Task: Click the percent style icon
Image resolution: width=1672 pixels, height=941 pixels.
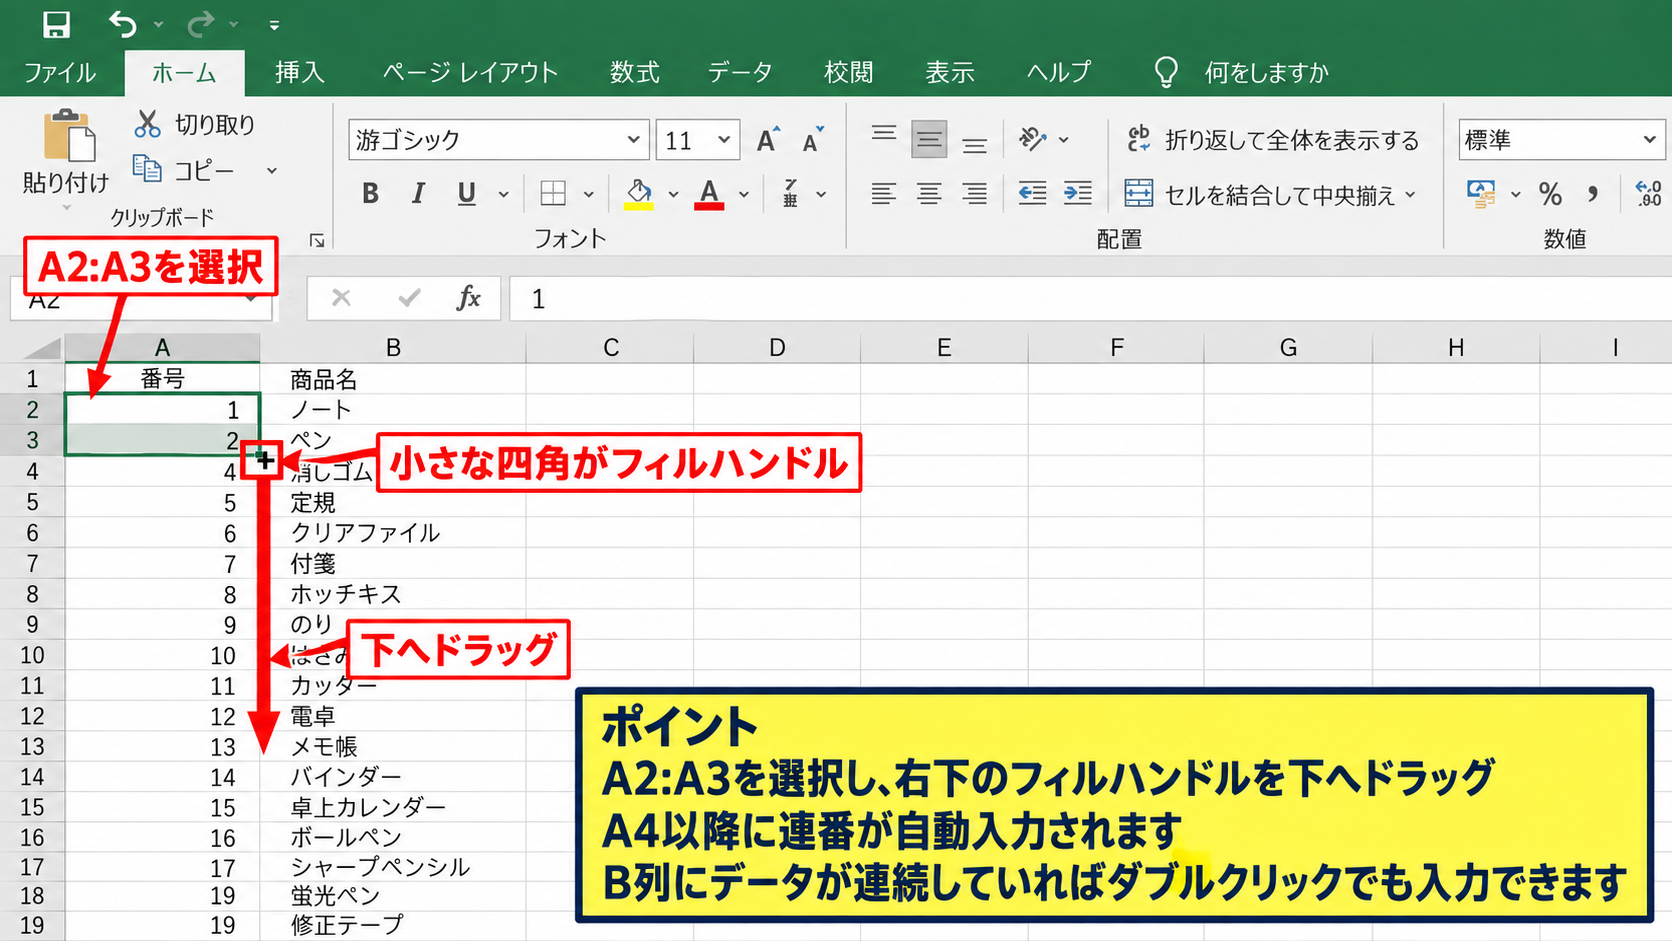Action: [1550, 193]
